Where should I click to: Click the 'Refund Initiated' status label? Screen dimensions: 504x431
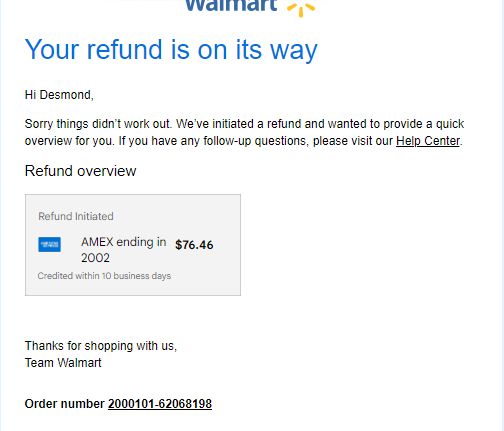coord(76,216)
